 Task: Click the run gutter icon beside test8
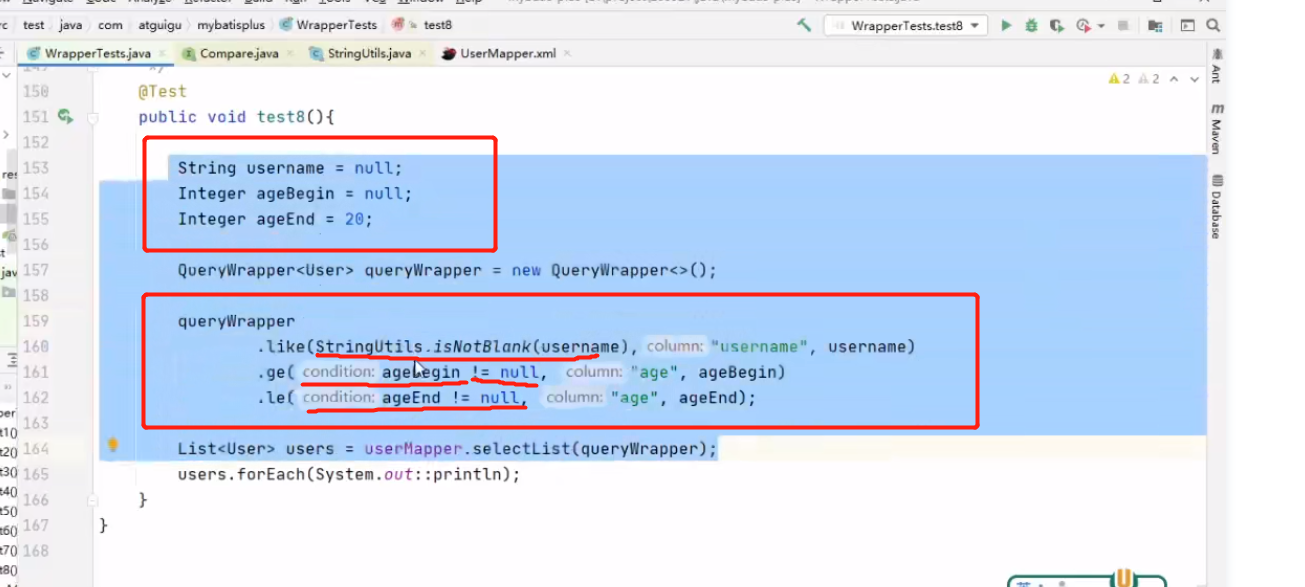[x=65, y=117]
